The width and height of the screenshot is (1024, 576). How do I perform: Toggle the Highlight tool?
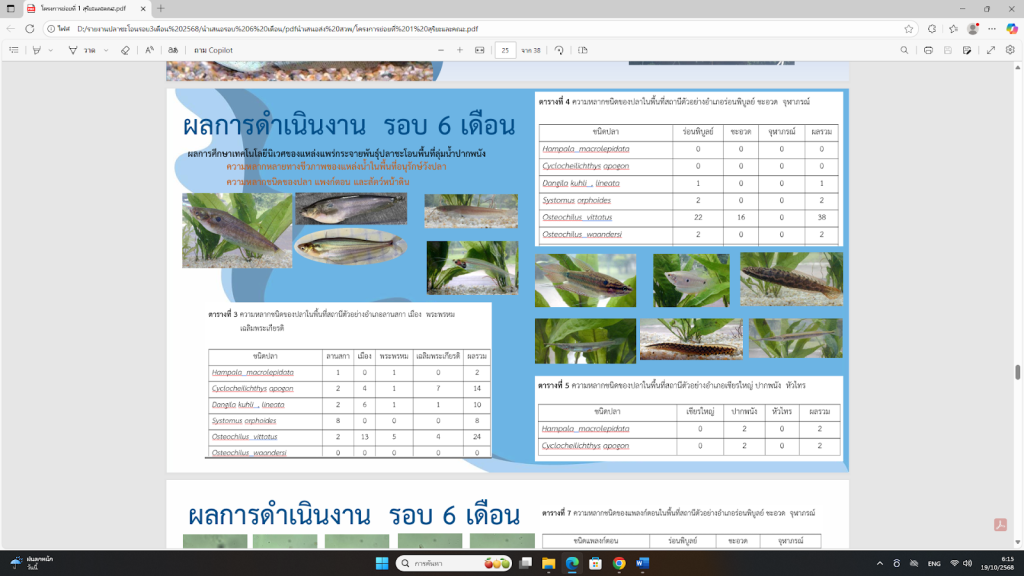pos(36,49)
